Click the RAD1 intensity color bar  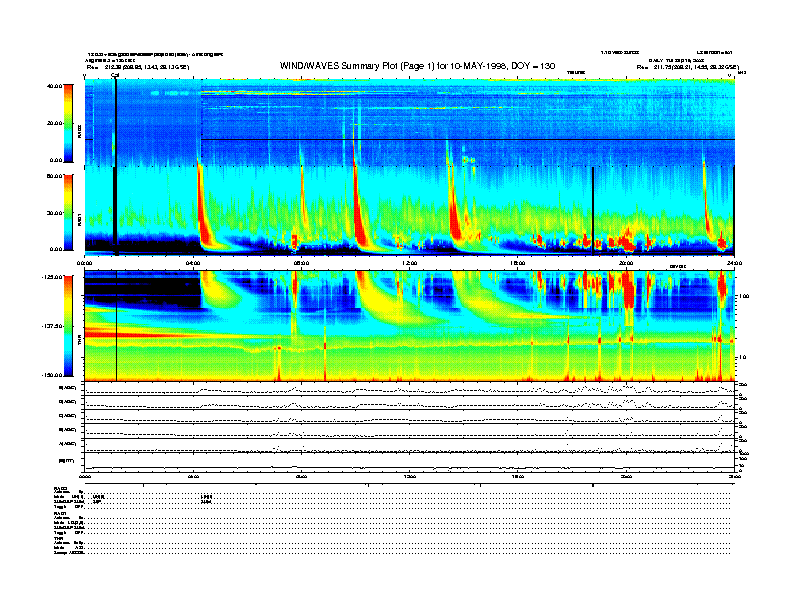[68, 213]
